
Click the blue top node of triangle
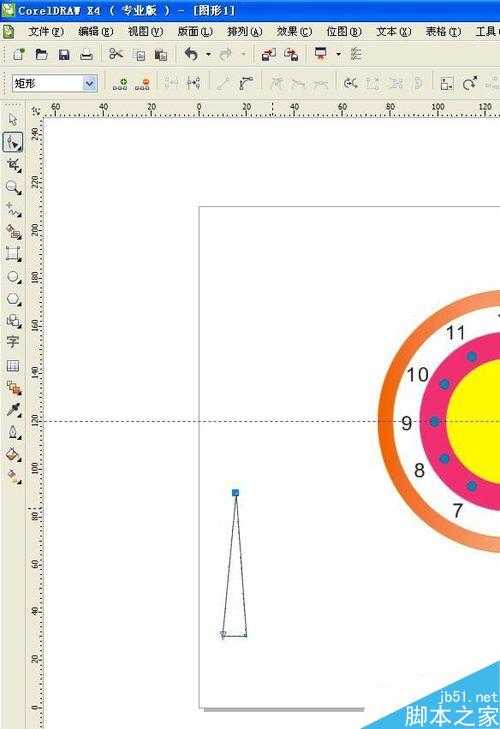click(235, 493)
